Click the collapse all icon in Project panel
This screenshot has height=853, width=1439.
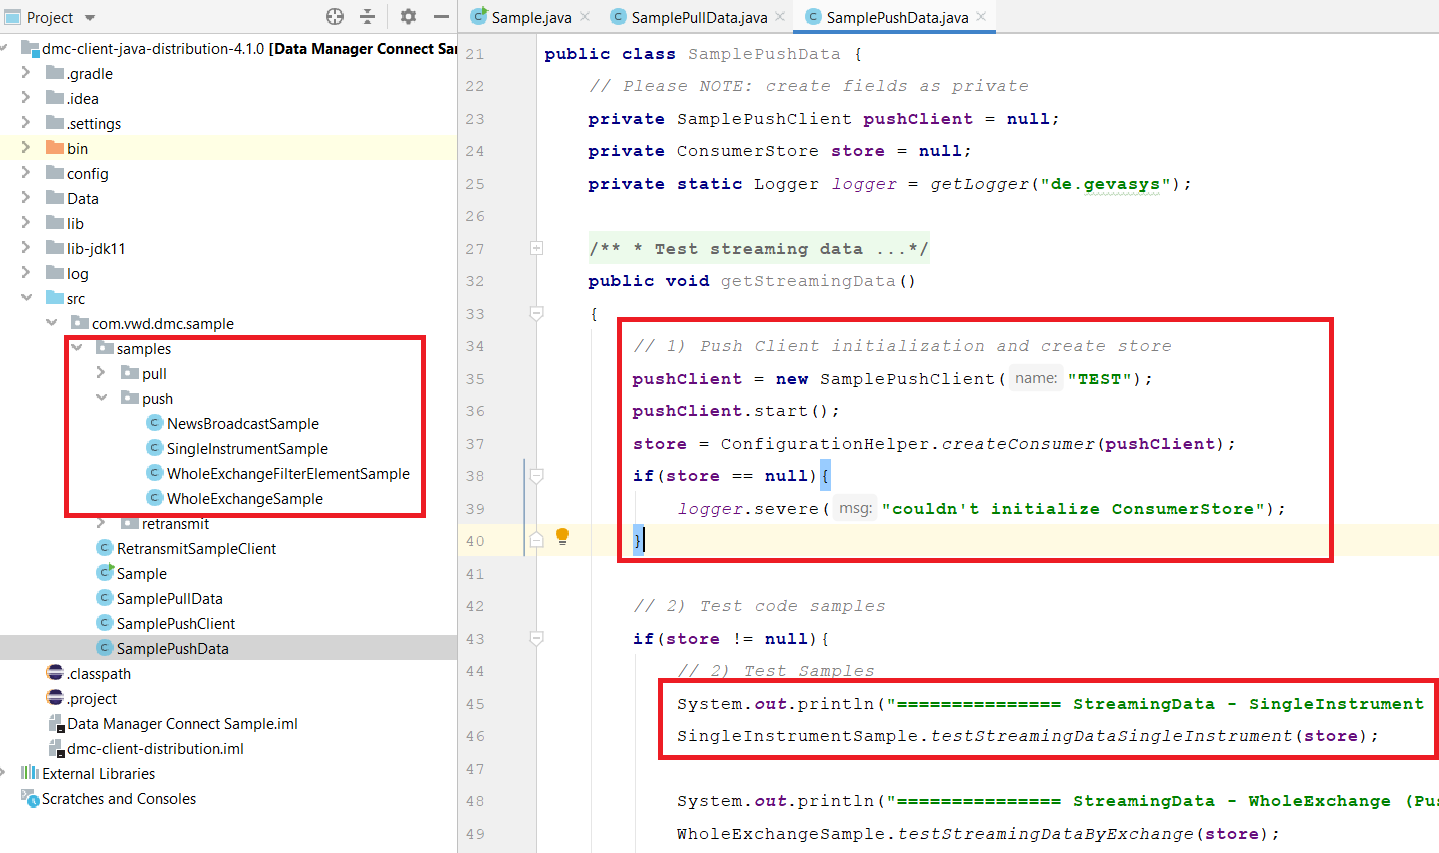[x=367, y=17]
